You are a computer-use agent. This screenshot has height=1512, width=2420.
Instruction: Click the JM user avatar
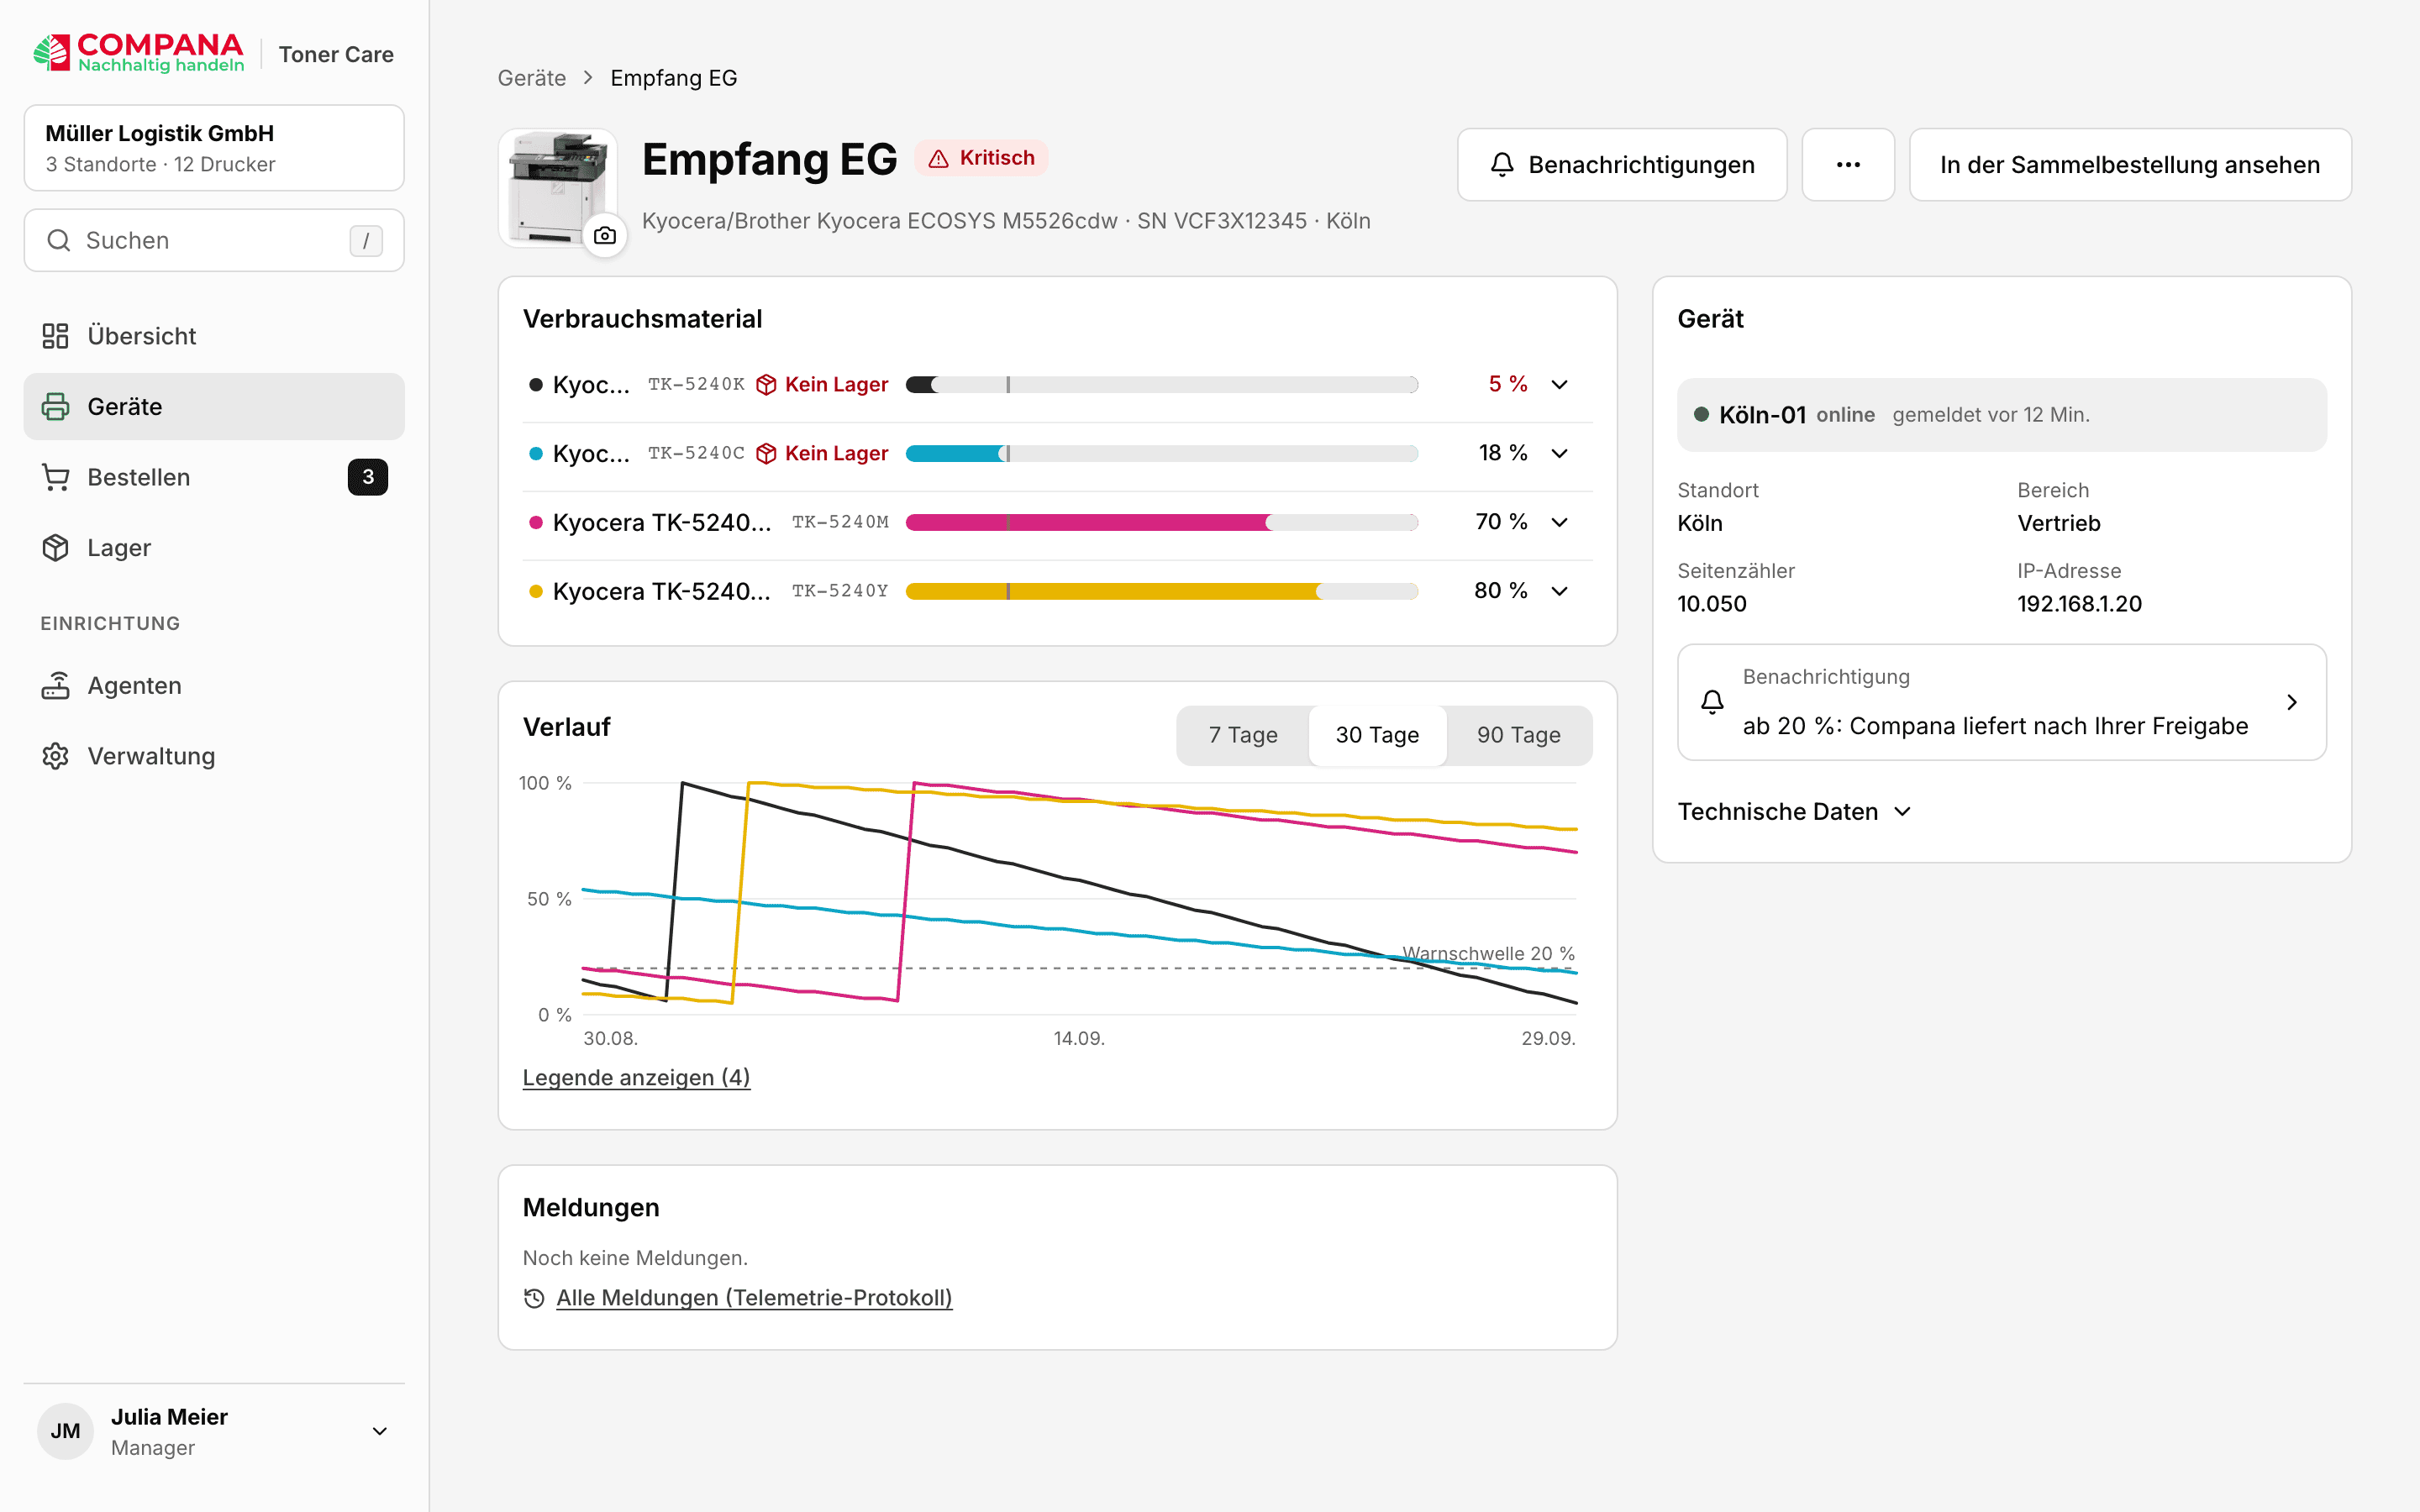click(66, 1431)
